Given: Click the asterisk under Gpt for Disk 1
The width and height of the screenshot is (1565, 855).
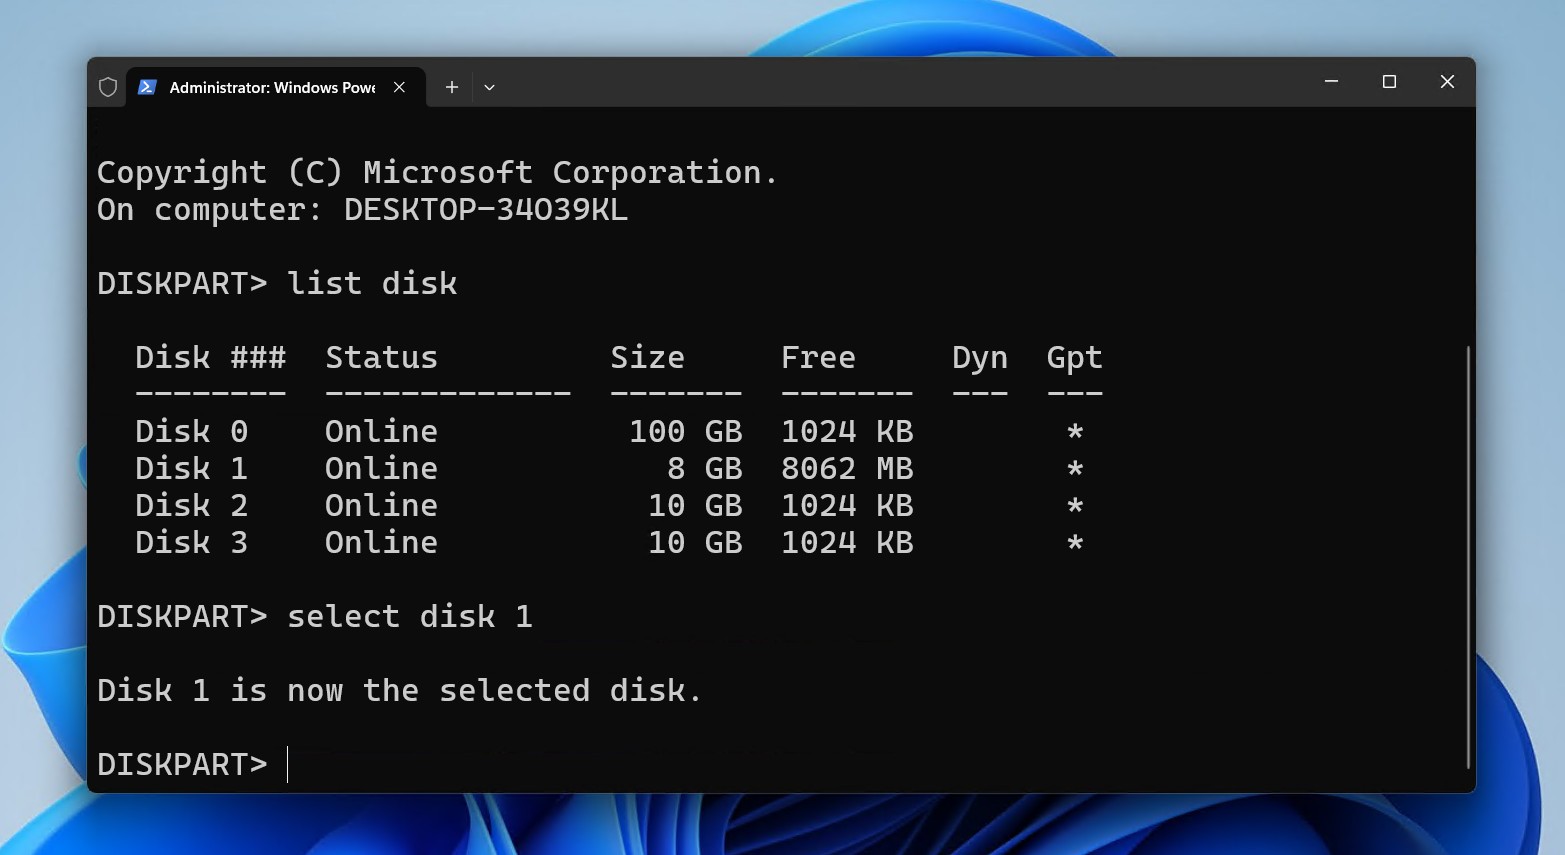Looking at the screenshot, I should click(1073, 468).
